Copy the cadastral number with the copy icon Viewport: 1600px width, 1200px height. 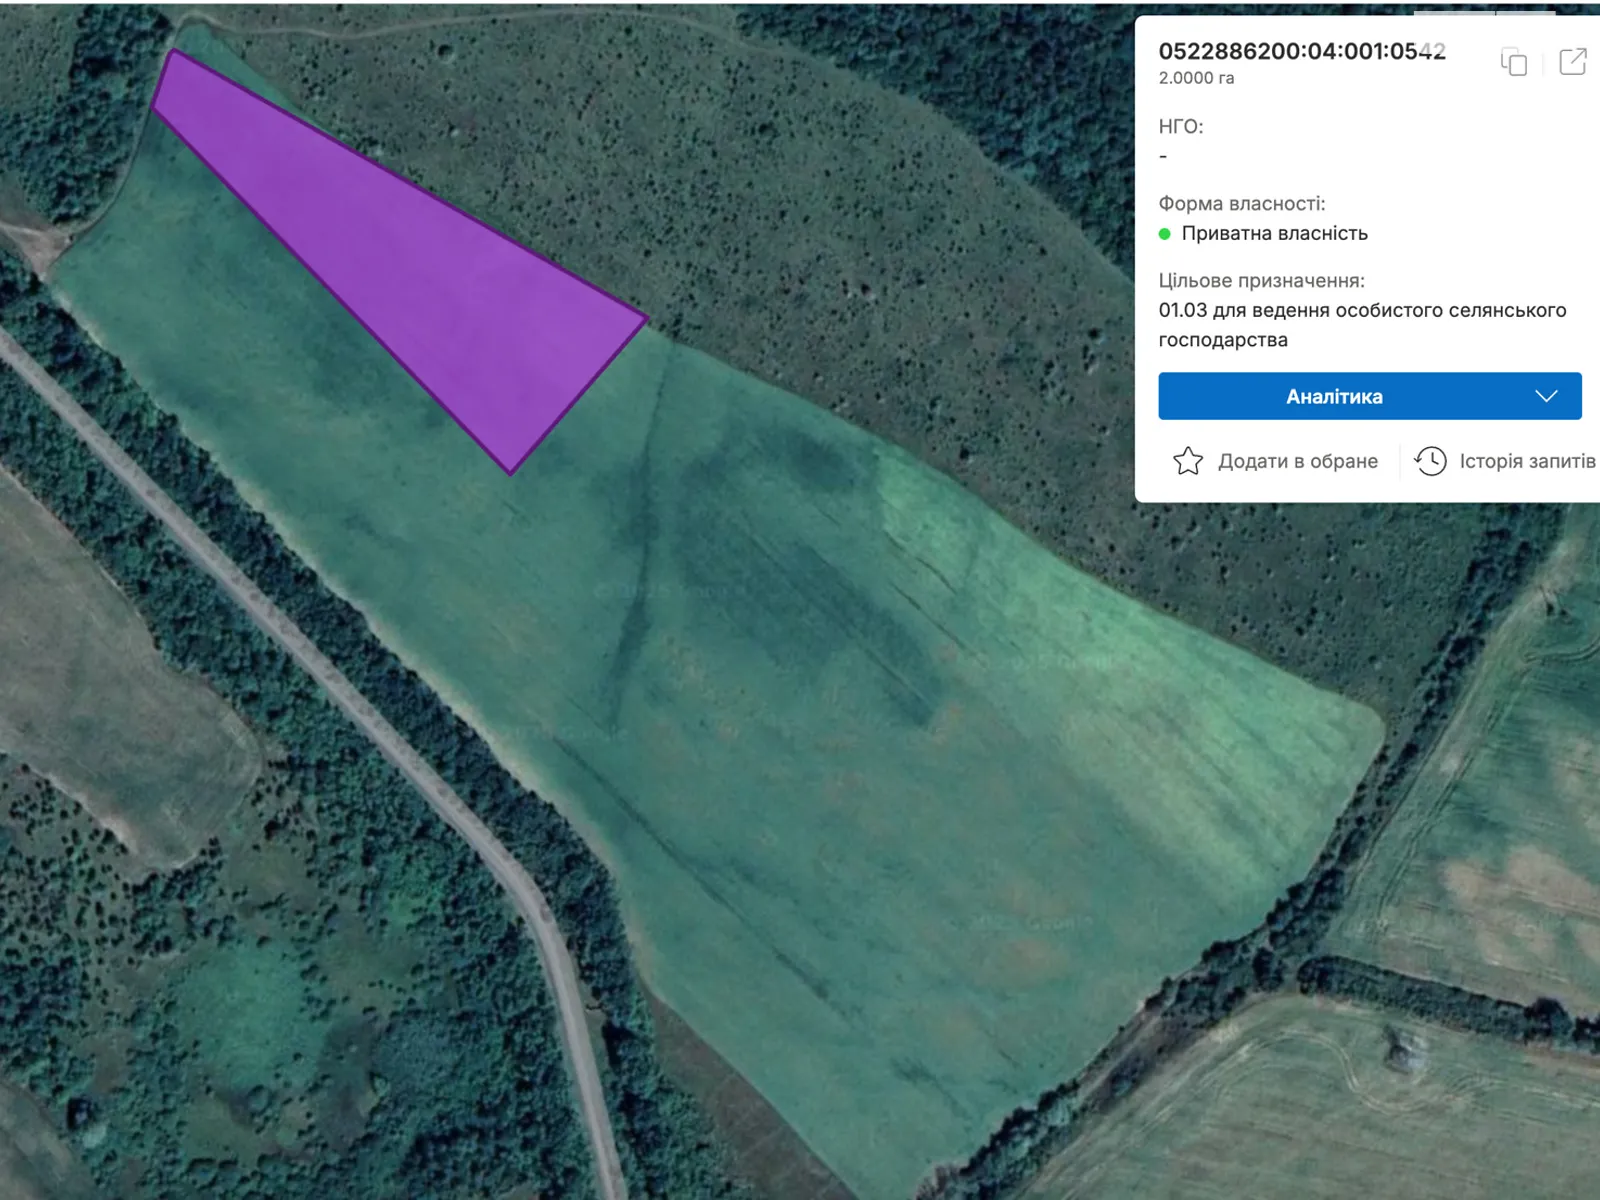click(1513, 62)
